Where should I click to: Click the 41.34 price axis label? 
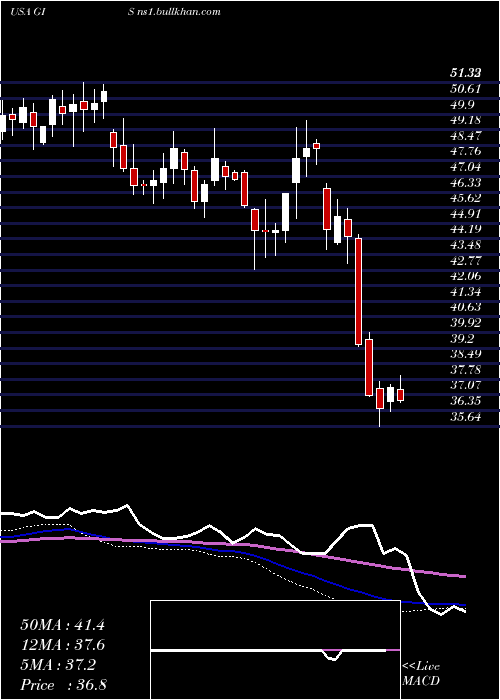[465, 292]
